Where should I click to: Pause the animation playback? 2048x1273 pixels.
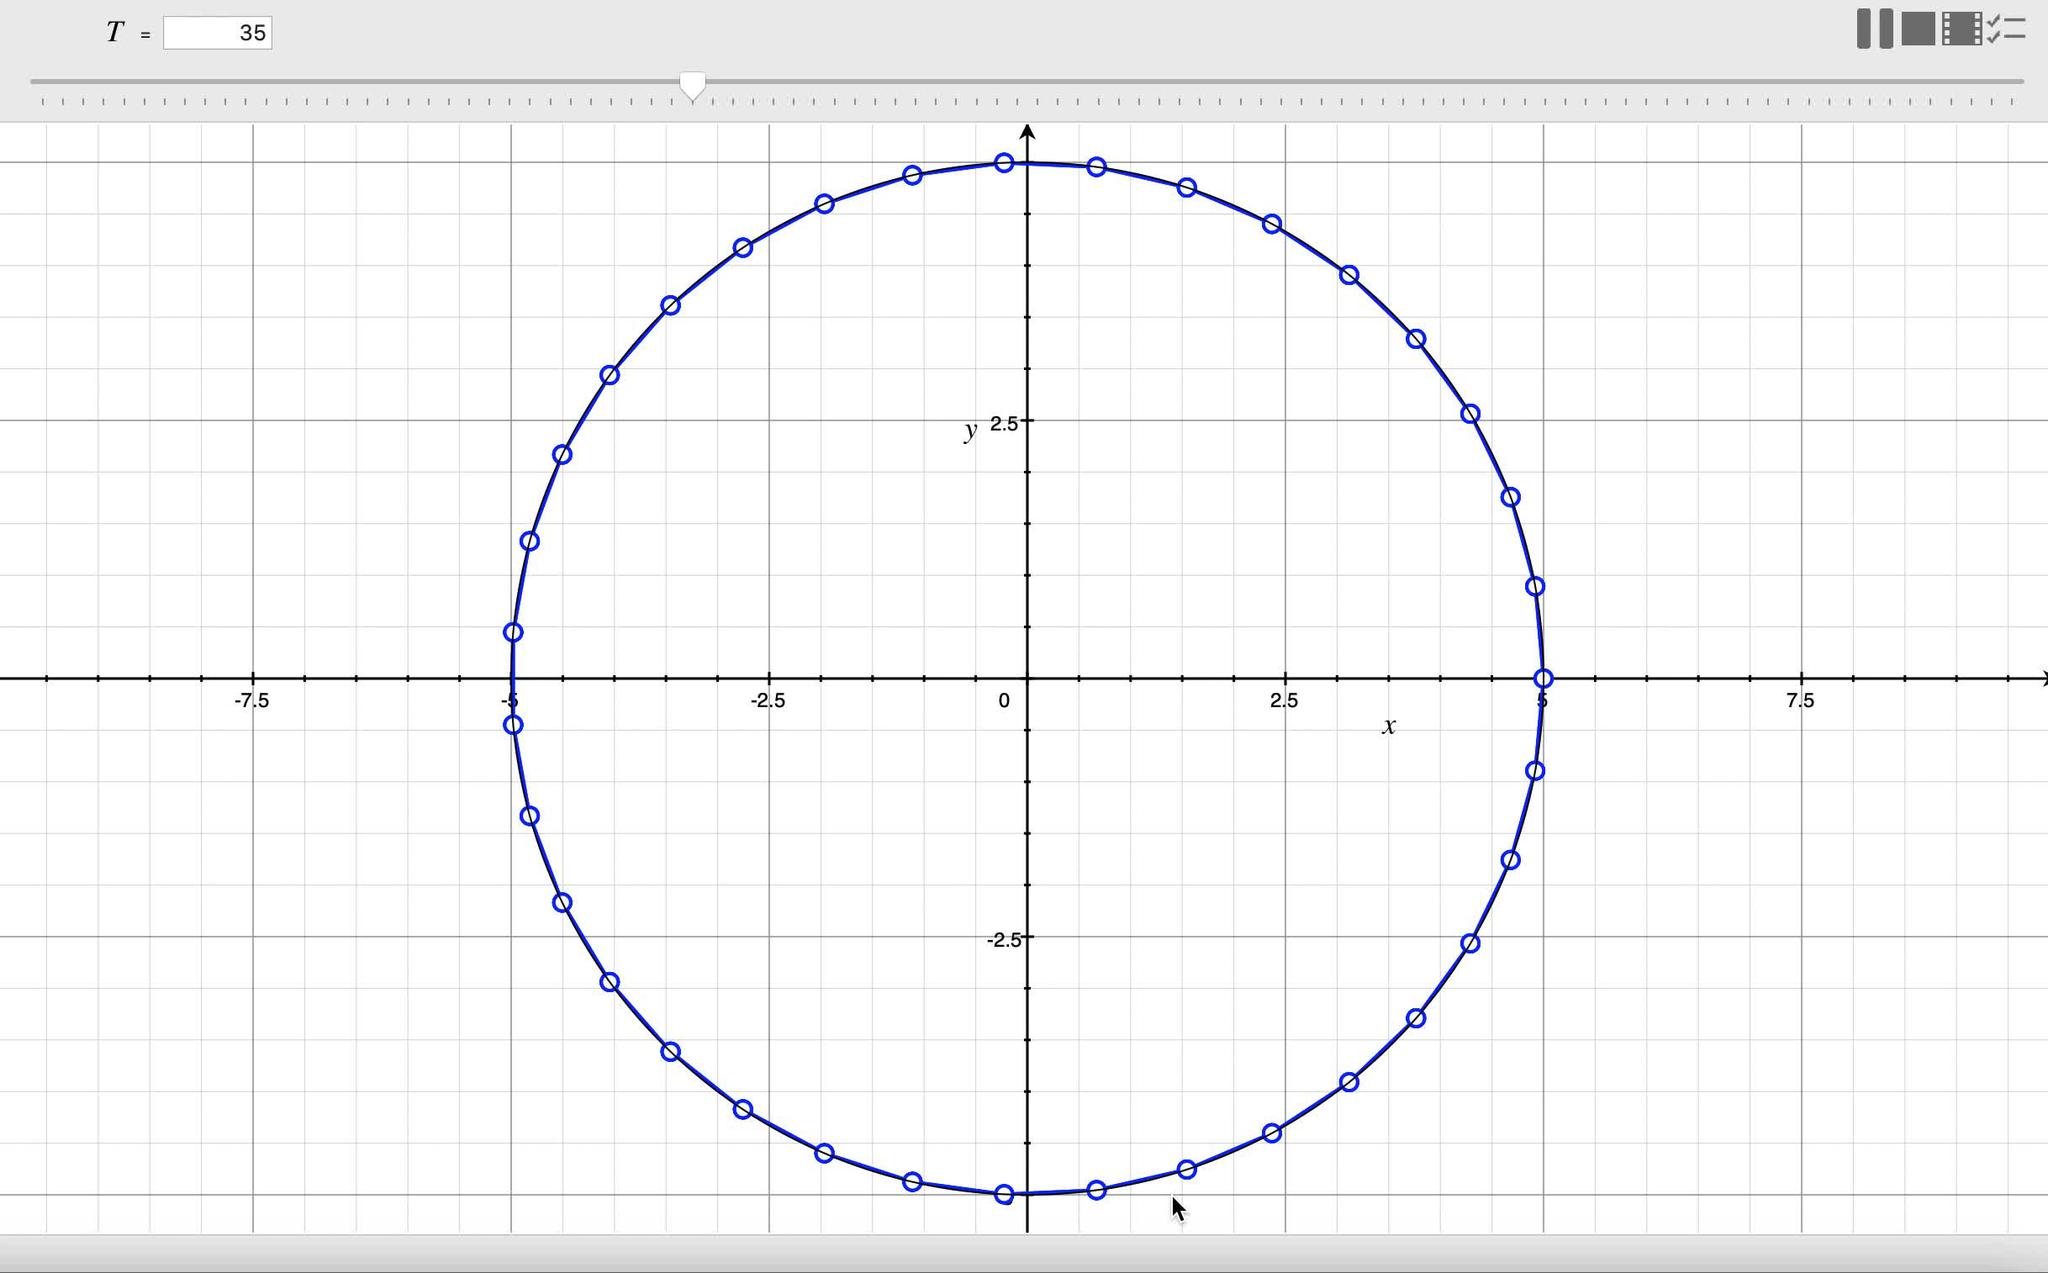pyautogui.click(x=1874, y=29)
